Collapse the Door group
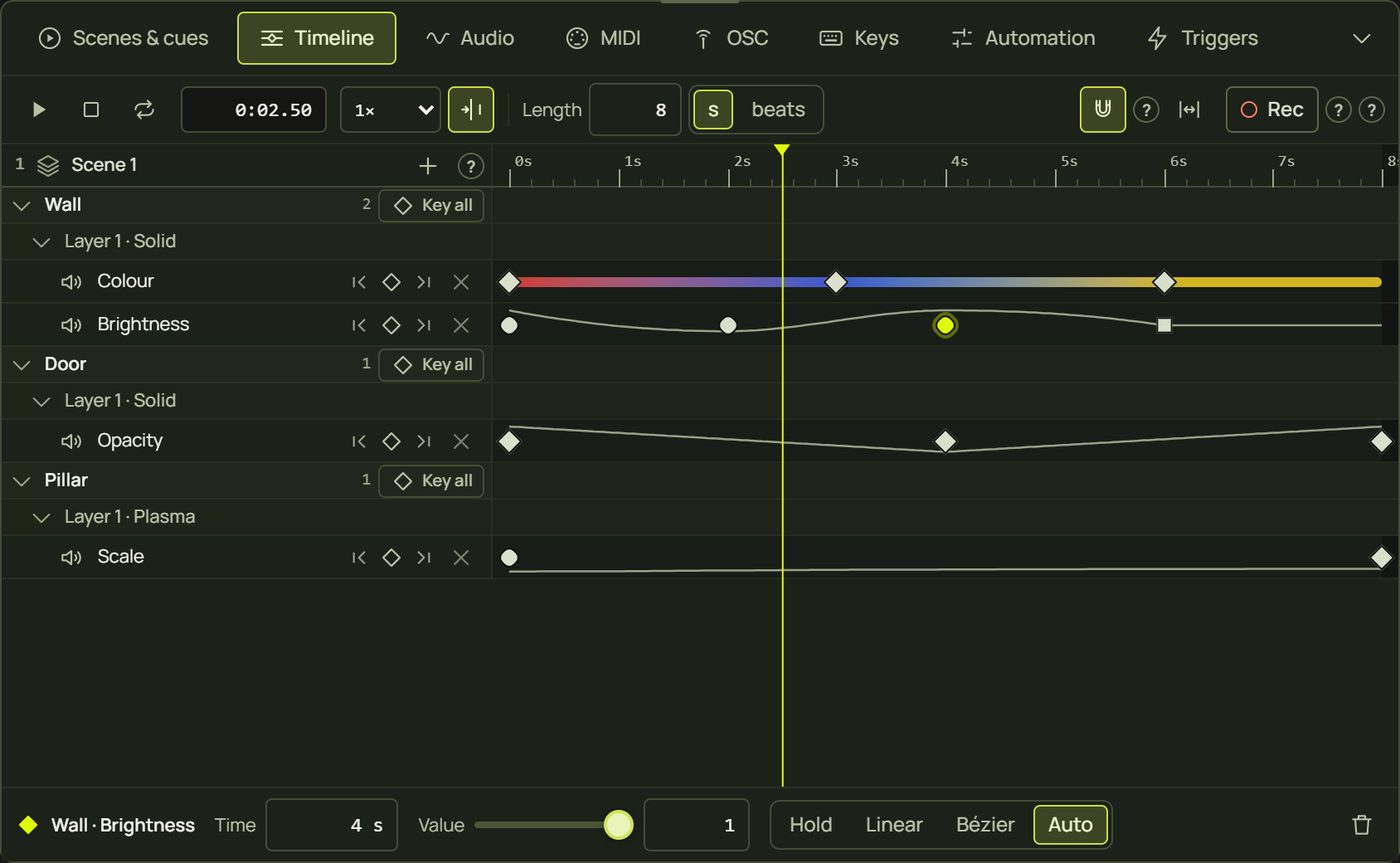 point(21,365)
